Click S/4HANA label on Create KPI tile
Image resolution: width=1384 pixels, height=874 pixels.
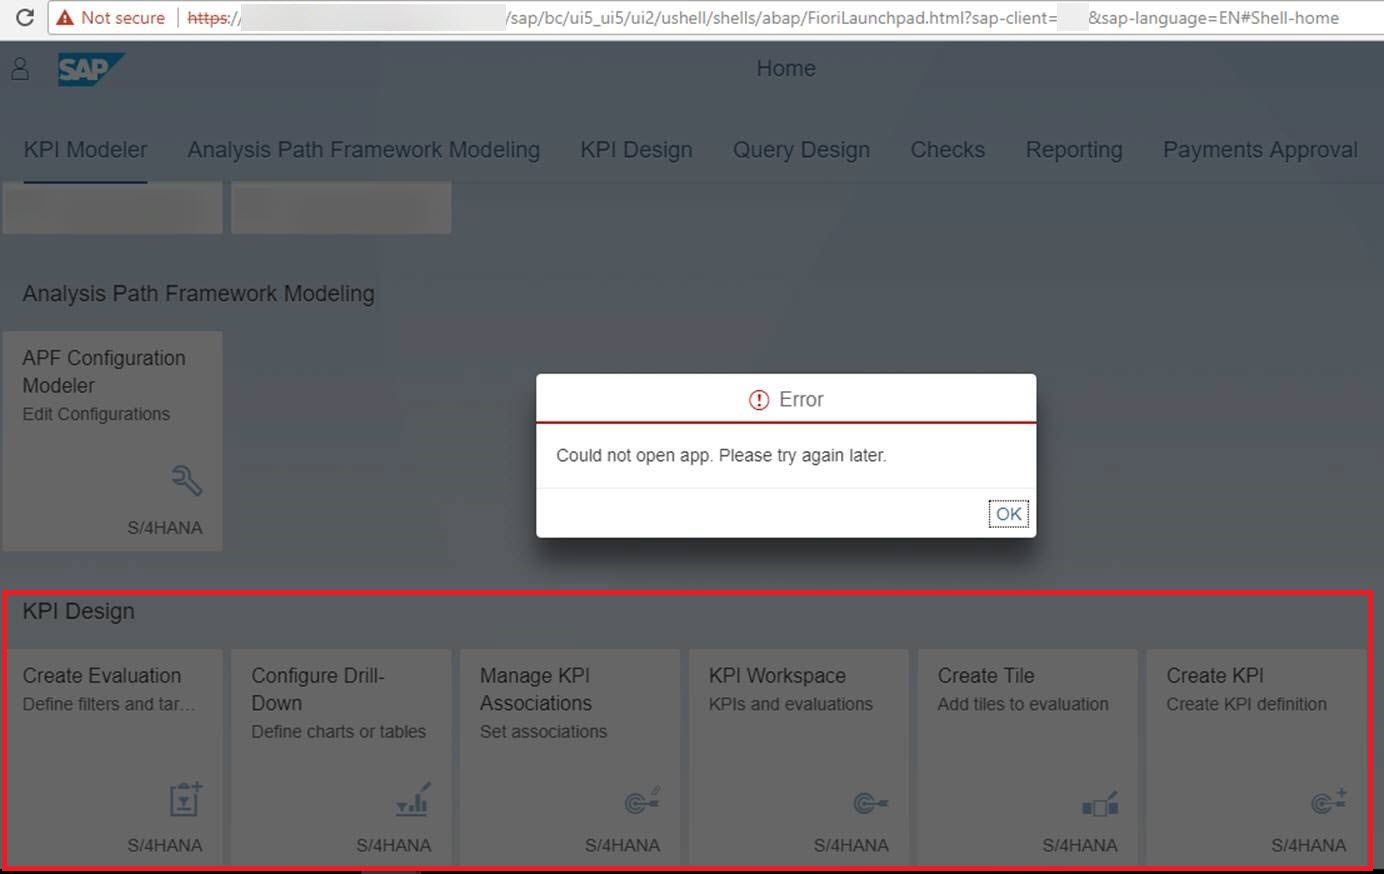pyautogui.click(x=1309, y=846)
